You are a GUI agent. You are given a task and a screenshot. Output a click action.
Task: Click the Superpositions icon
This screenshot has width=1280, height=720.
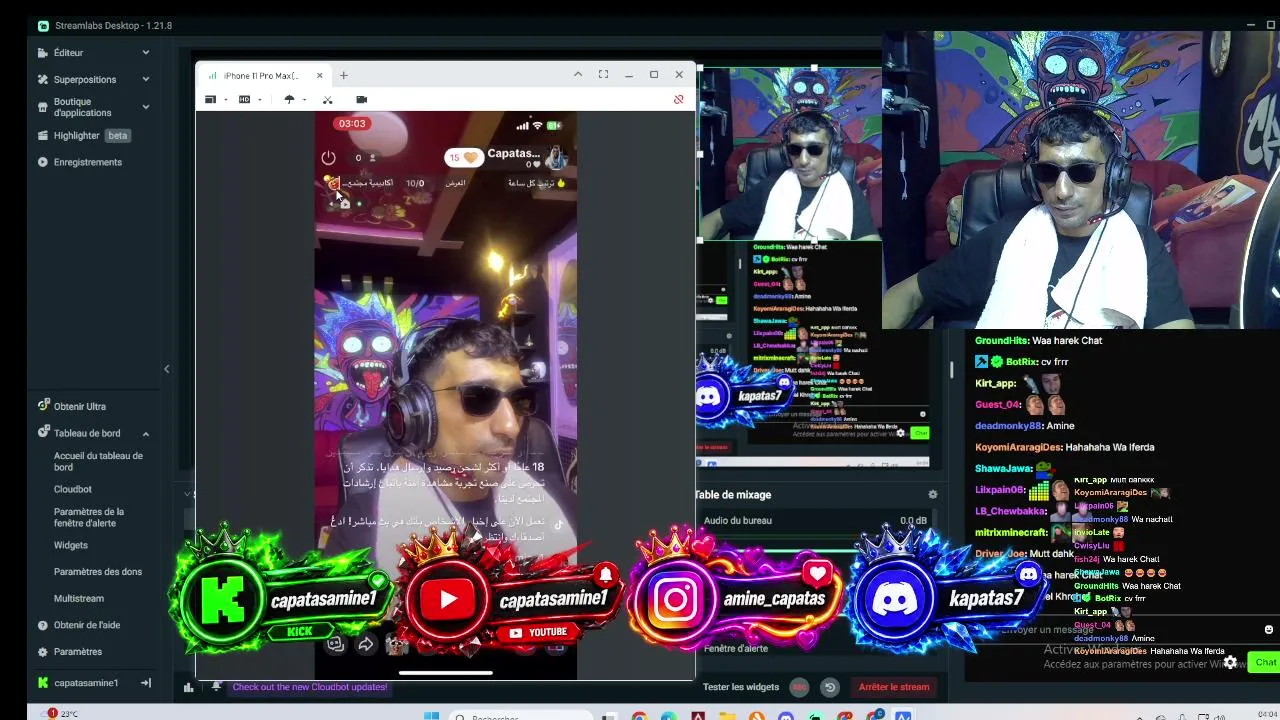coord(43,79)
